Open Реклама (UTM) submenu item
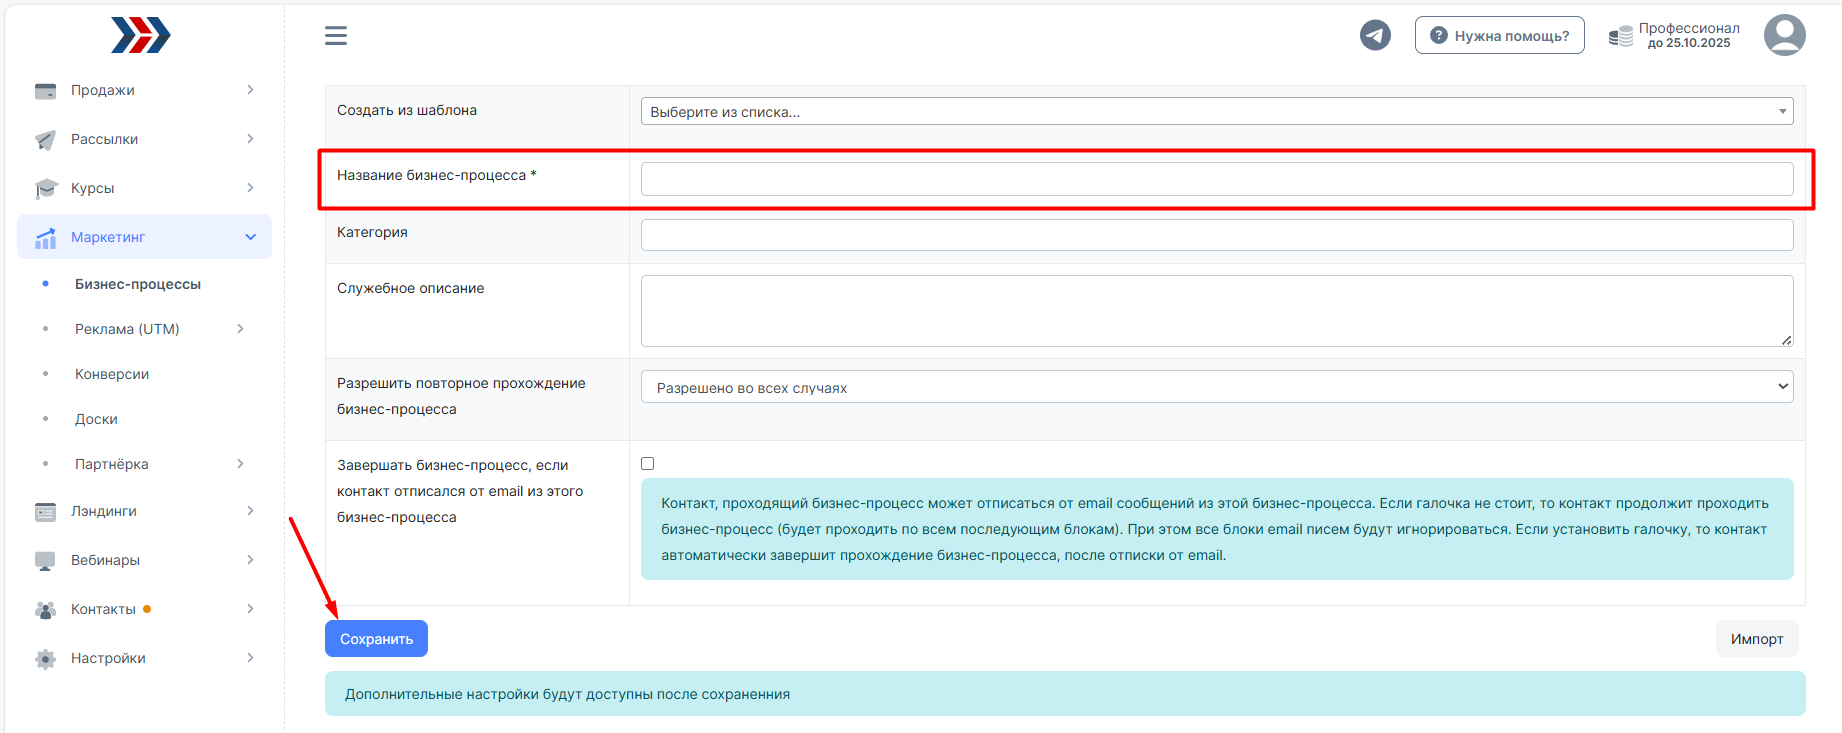Viewport: 1842px width, 733px height. [127, 329]
